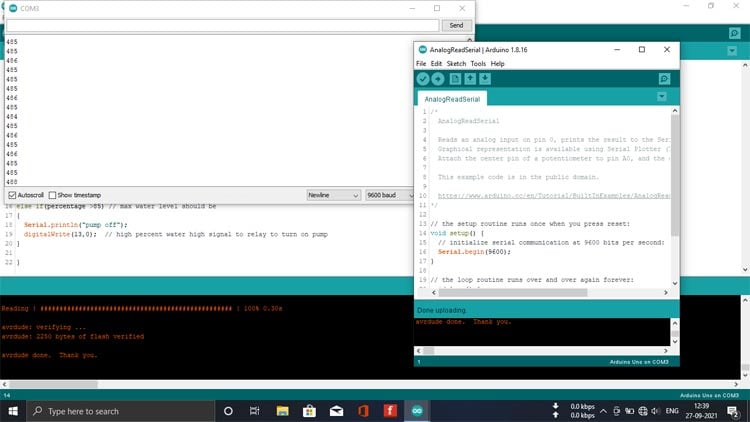Click the COM3 serial message input field
The width and height of the screenshot is (750, 422).
[223, 25]
